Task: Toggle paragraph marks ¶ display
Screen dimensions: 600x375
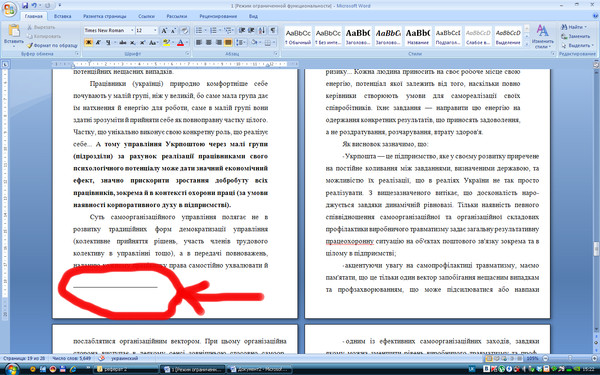Action: tap(272, 31)
